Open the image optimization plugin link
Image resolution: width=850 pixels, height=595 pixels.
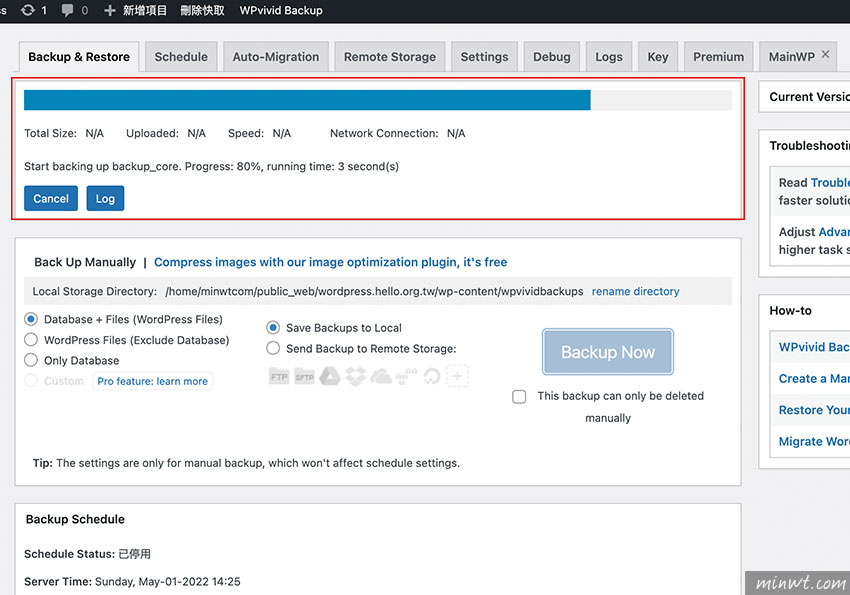331,262
